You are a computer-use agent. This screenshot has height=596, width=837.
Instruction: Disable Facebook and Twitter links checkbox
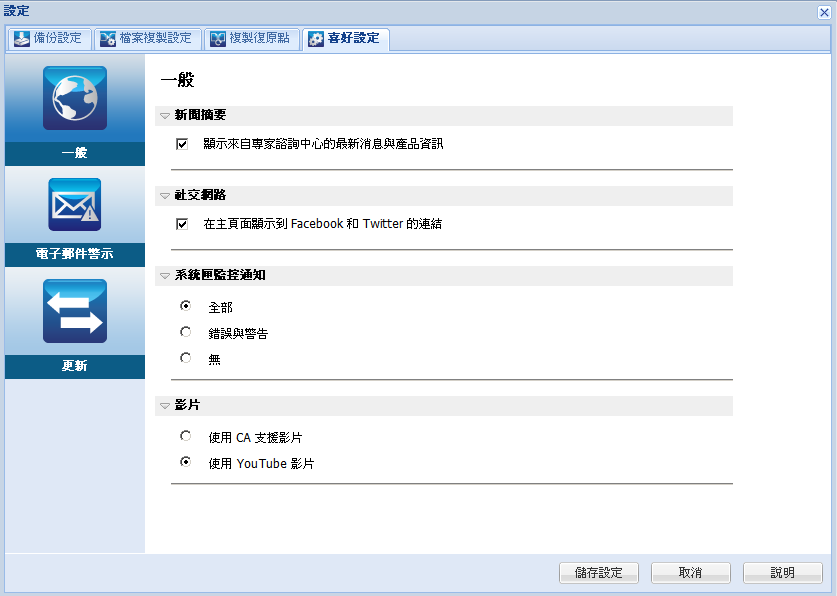(x=182, y=223)
